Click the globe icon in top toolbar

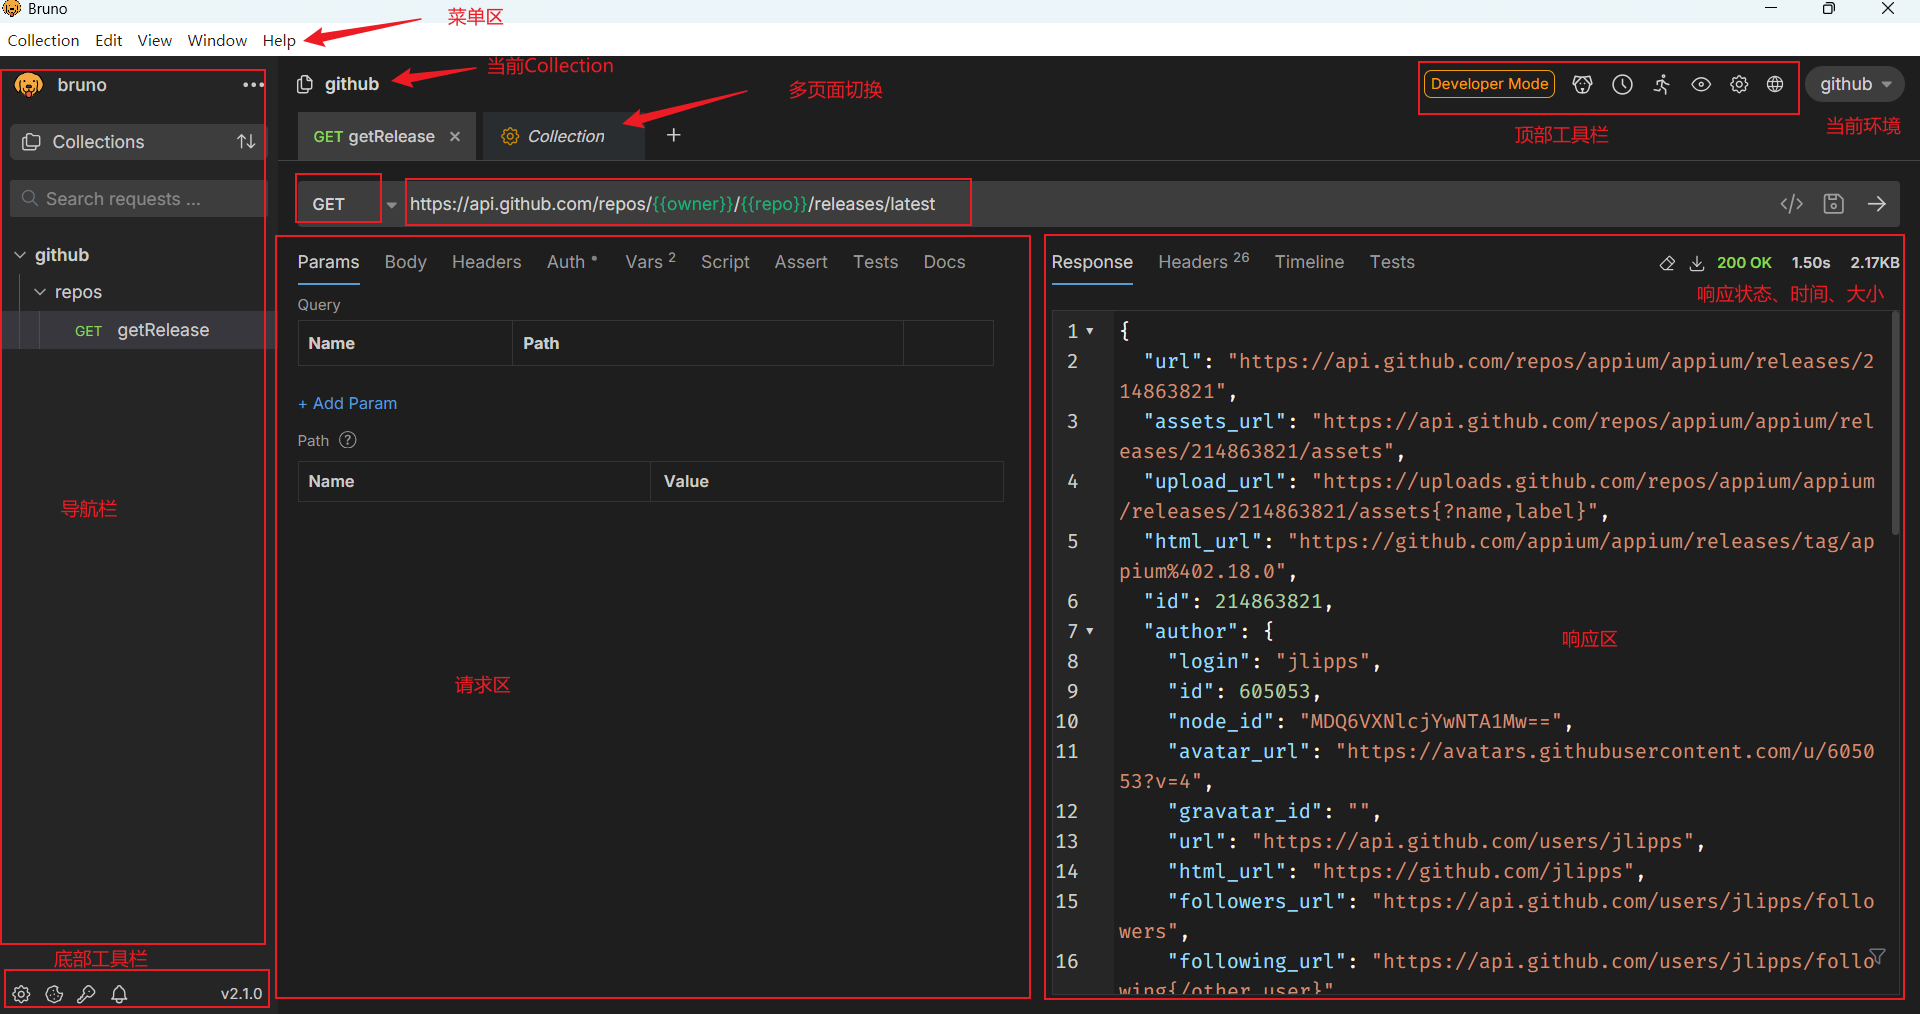(1775, 85)
